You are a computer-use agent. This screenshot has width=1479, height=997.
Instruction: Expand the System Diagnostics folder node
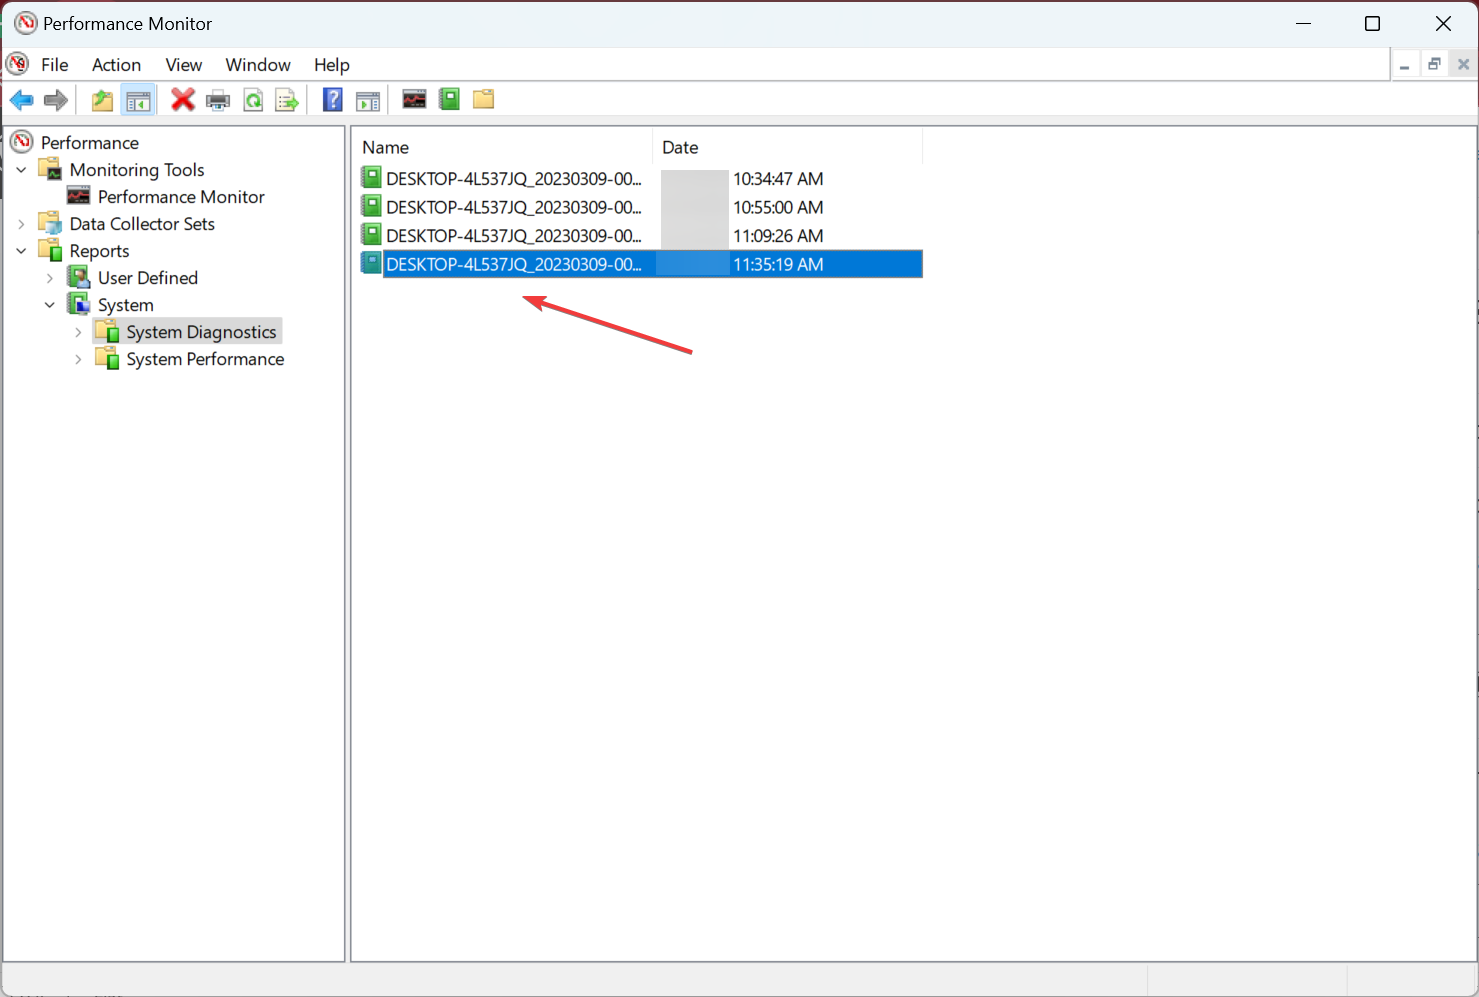click(x=78, y=332)
